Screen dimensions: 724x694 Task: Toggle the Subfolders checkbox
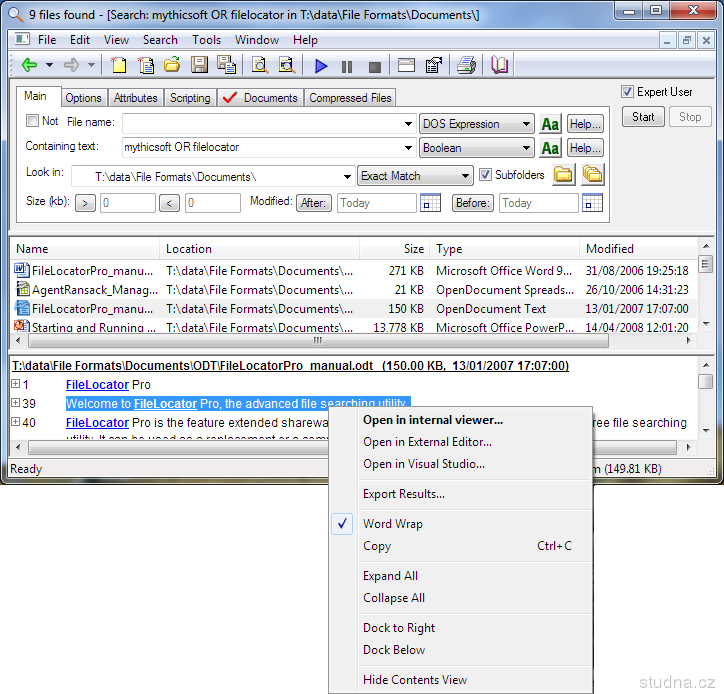(485, 175)
